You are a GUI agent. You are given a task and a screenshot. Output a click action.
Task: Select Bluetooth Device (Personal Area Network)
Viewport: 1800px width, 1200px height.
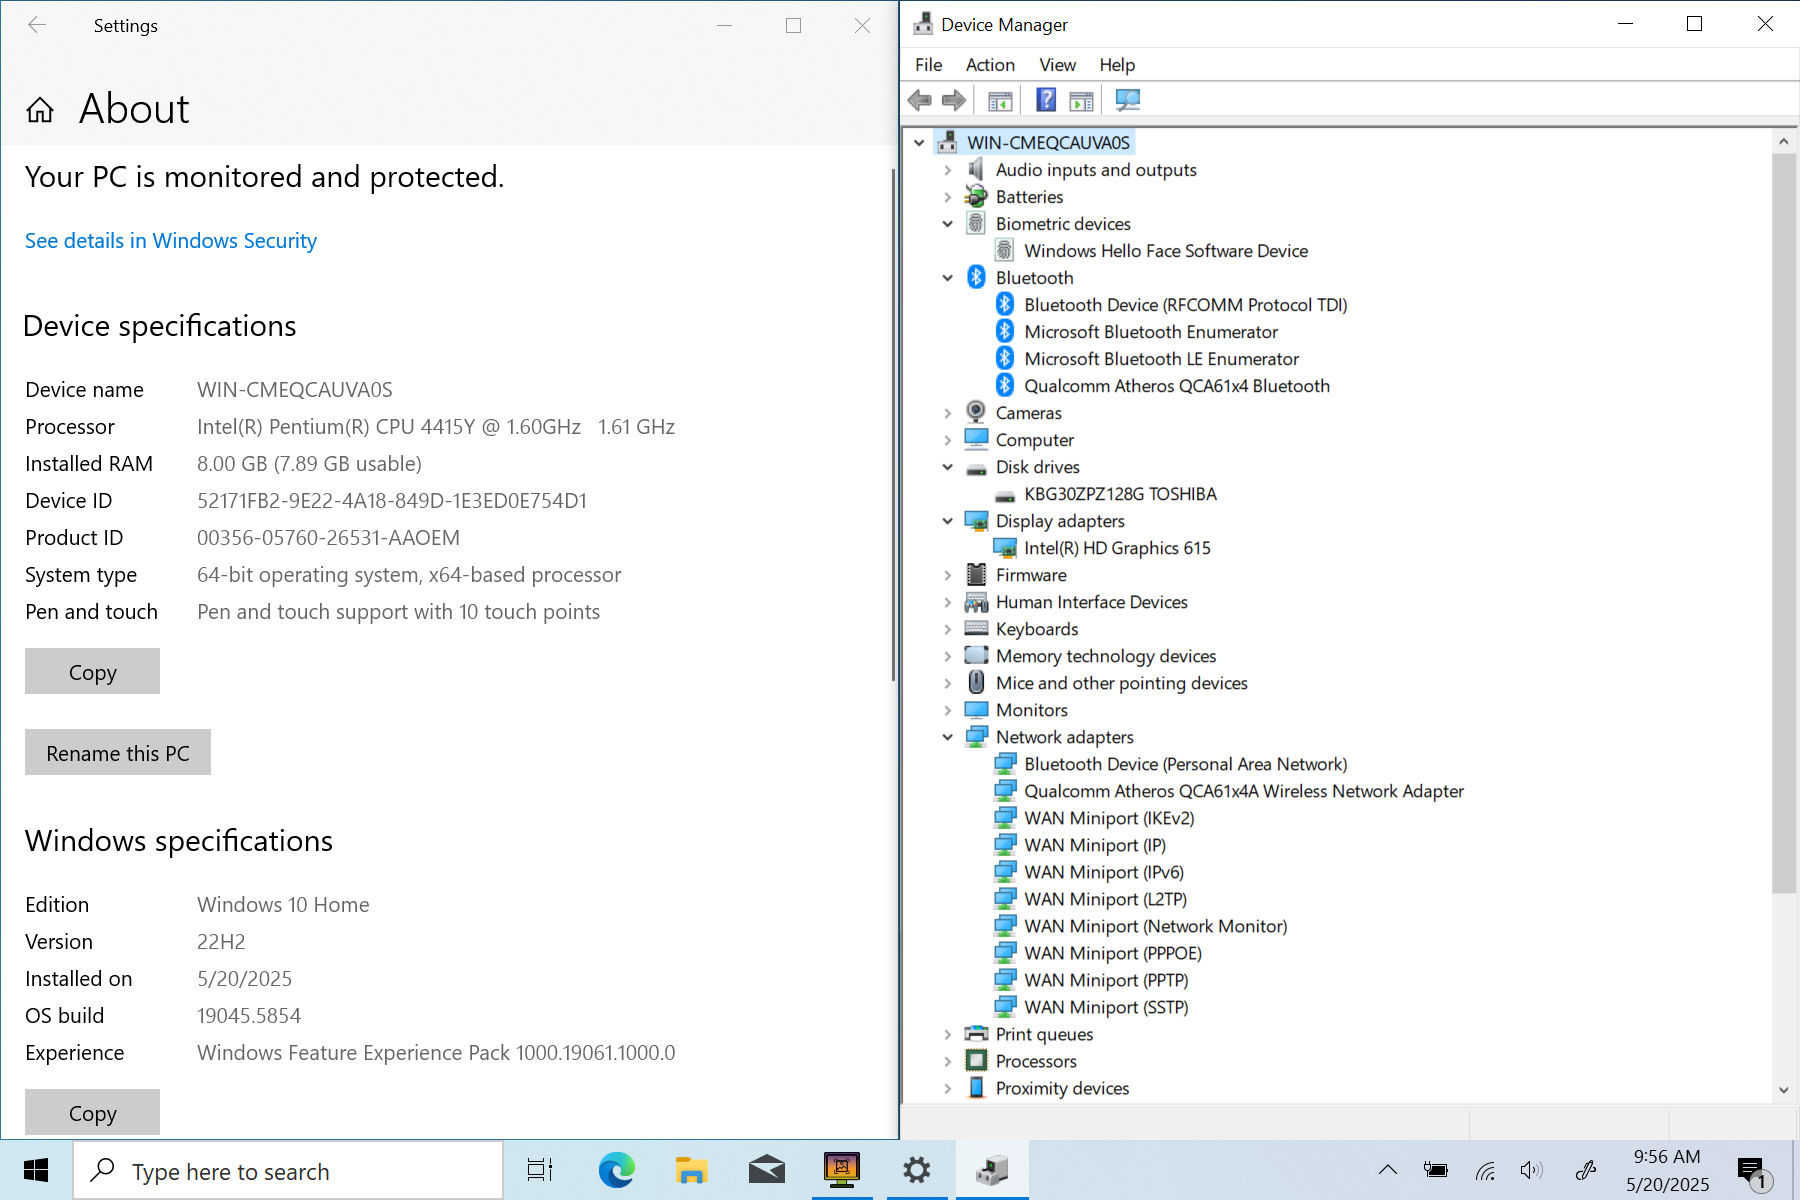(x=1186, y=764)
